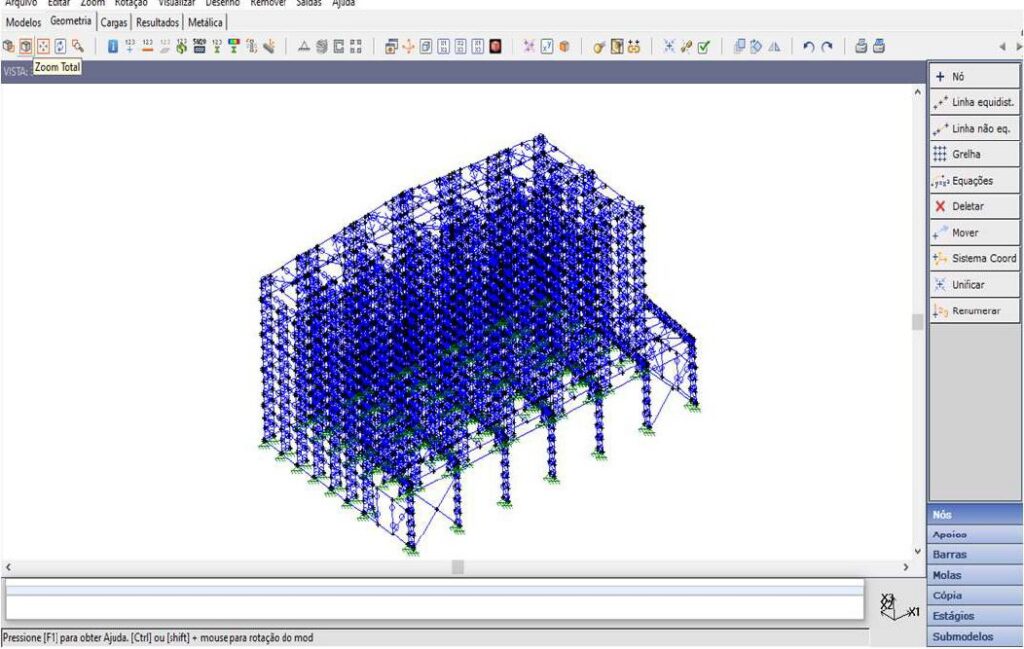
Task: Click the four squares grid icon
Action: 356,46
